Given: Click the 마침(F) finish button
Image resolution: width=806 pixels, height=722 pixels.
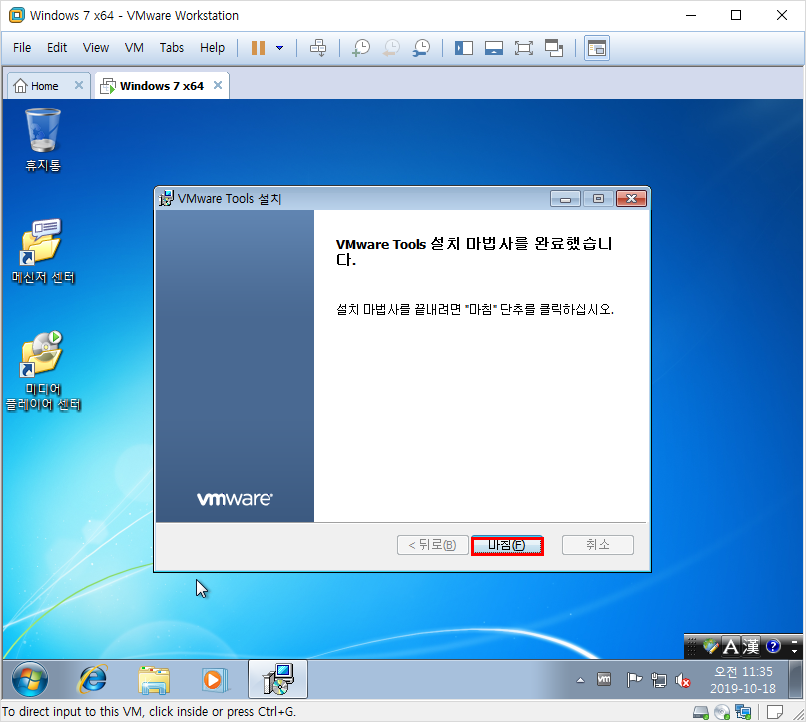Looking at the screenshot, I should pos(507,545).
